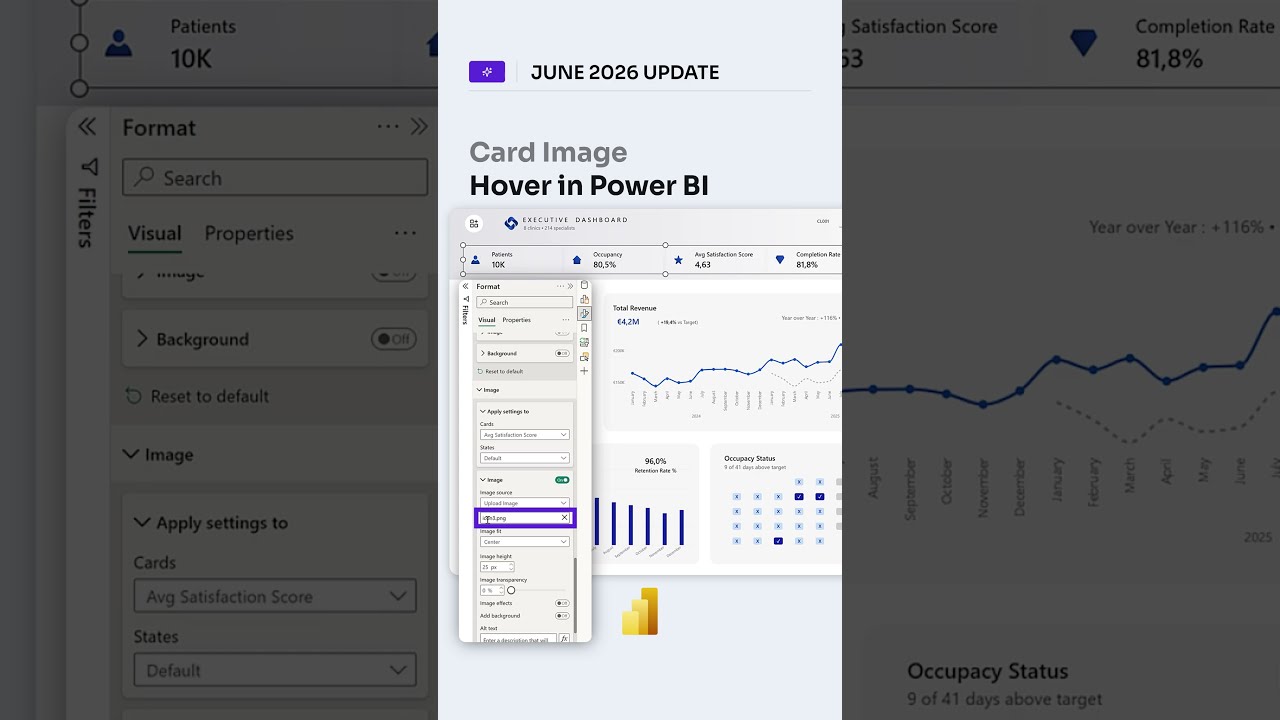Open the orange pane icon above the plus

[584, 356]
